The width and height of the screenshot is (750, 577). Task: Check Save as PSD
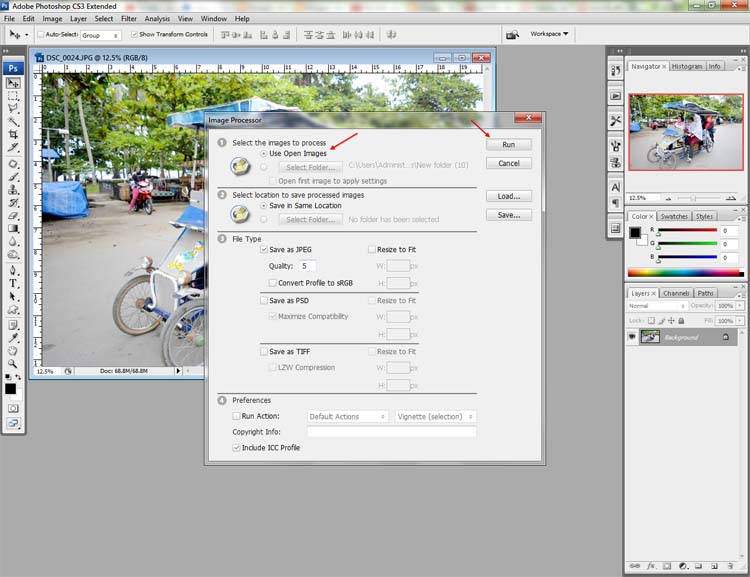pyautogui.click(x=264, y=300)
